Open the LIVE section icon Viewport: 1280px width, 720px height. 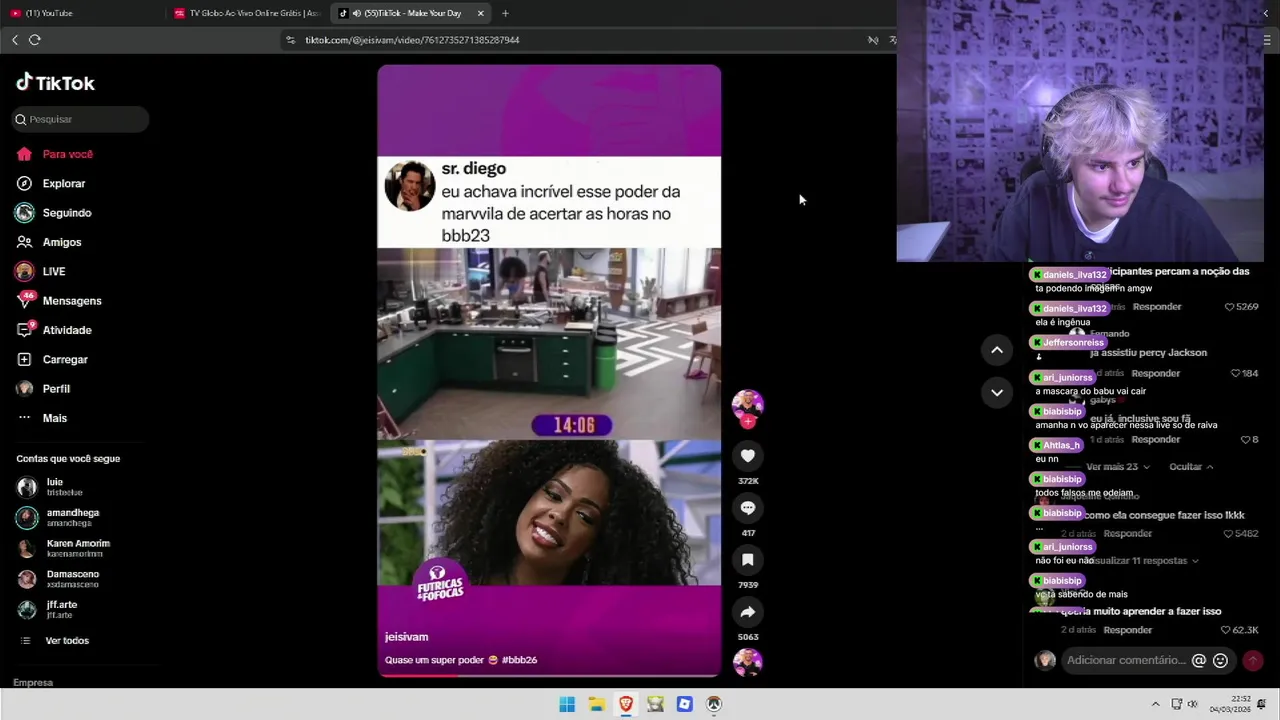coord(24,271)
